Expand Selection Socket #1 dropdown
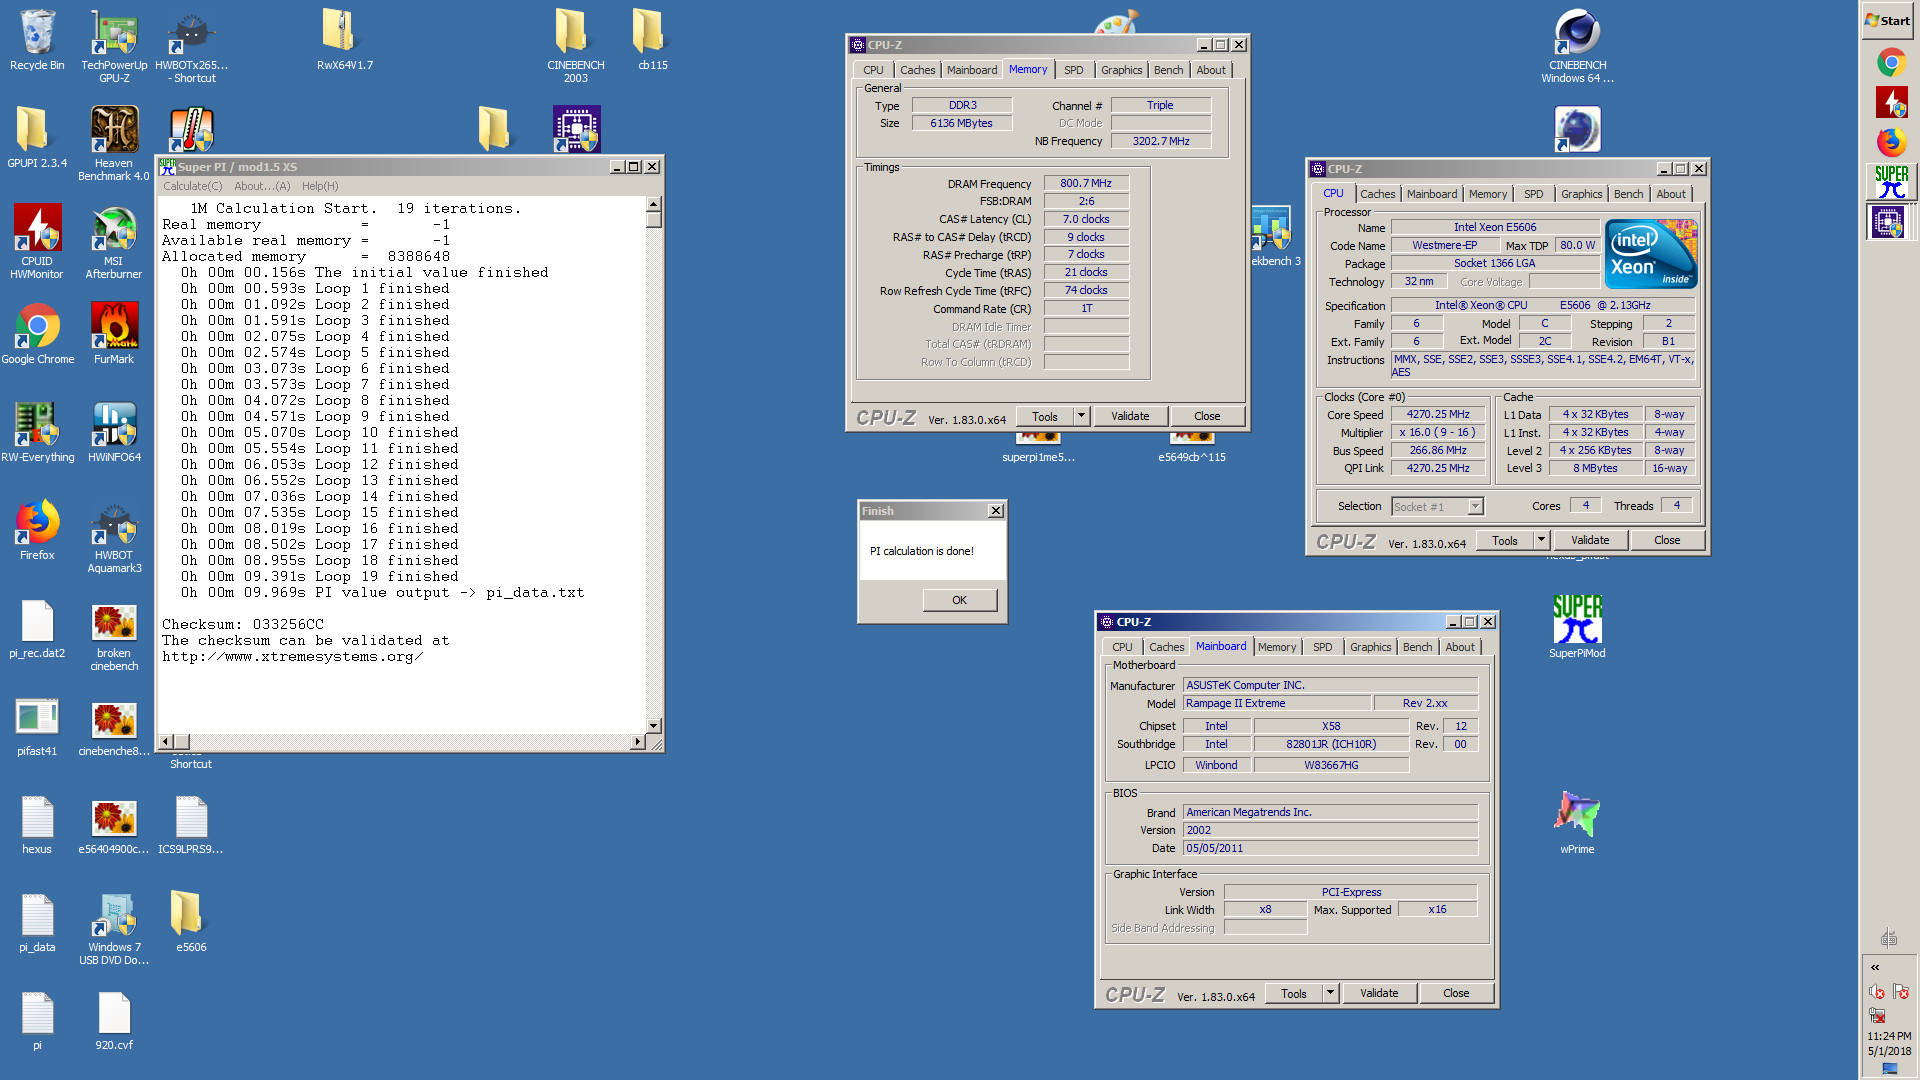Viewport: 1920px width, 1080px height. pyautogui.click(x=1475, y=507)
